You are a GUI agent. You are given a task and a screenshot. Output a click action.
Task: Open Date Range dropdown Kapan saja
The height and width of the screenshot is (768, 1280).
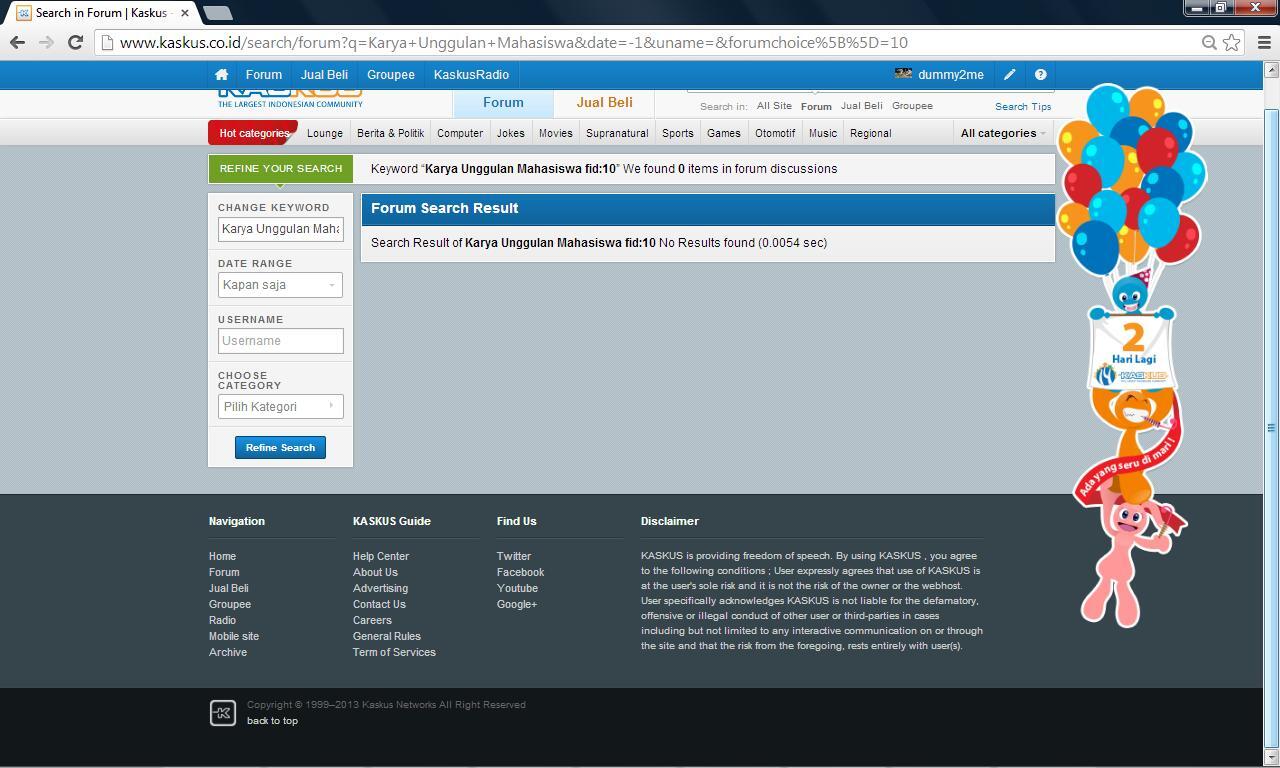(280, 285)
